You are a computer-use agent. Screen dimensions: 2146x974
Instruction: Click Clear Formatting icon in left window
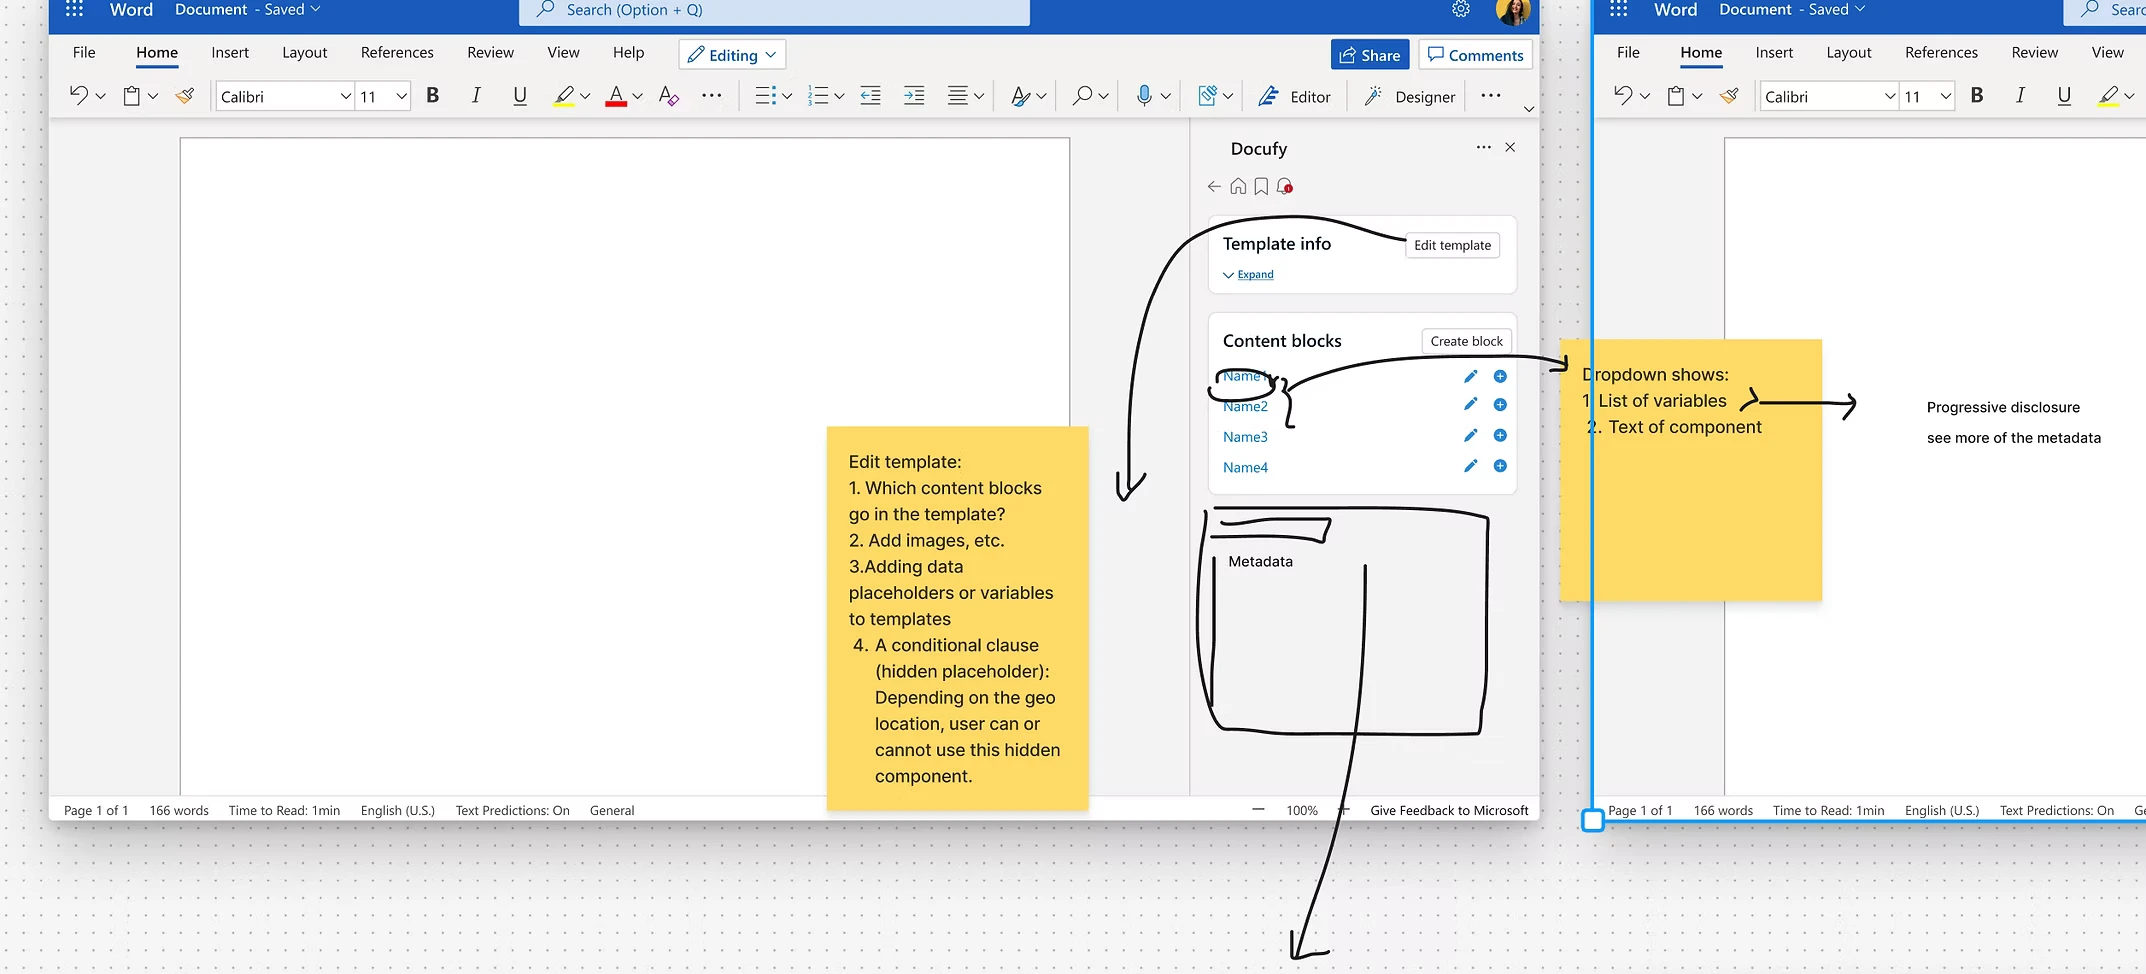tap(669, 96)
